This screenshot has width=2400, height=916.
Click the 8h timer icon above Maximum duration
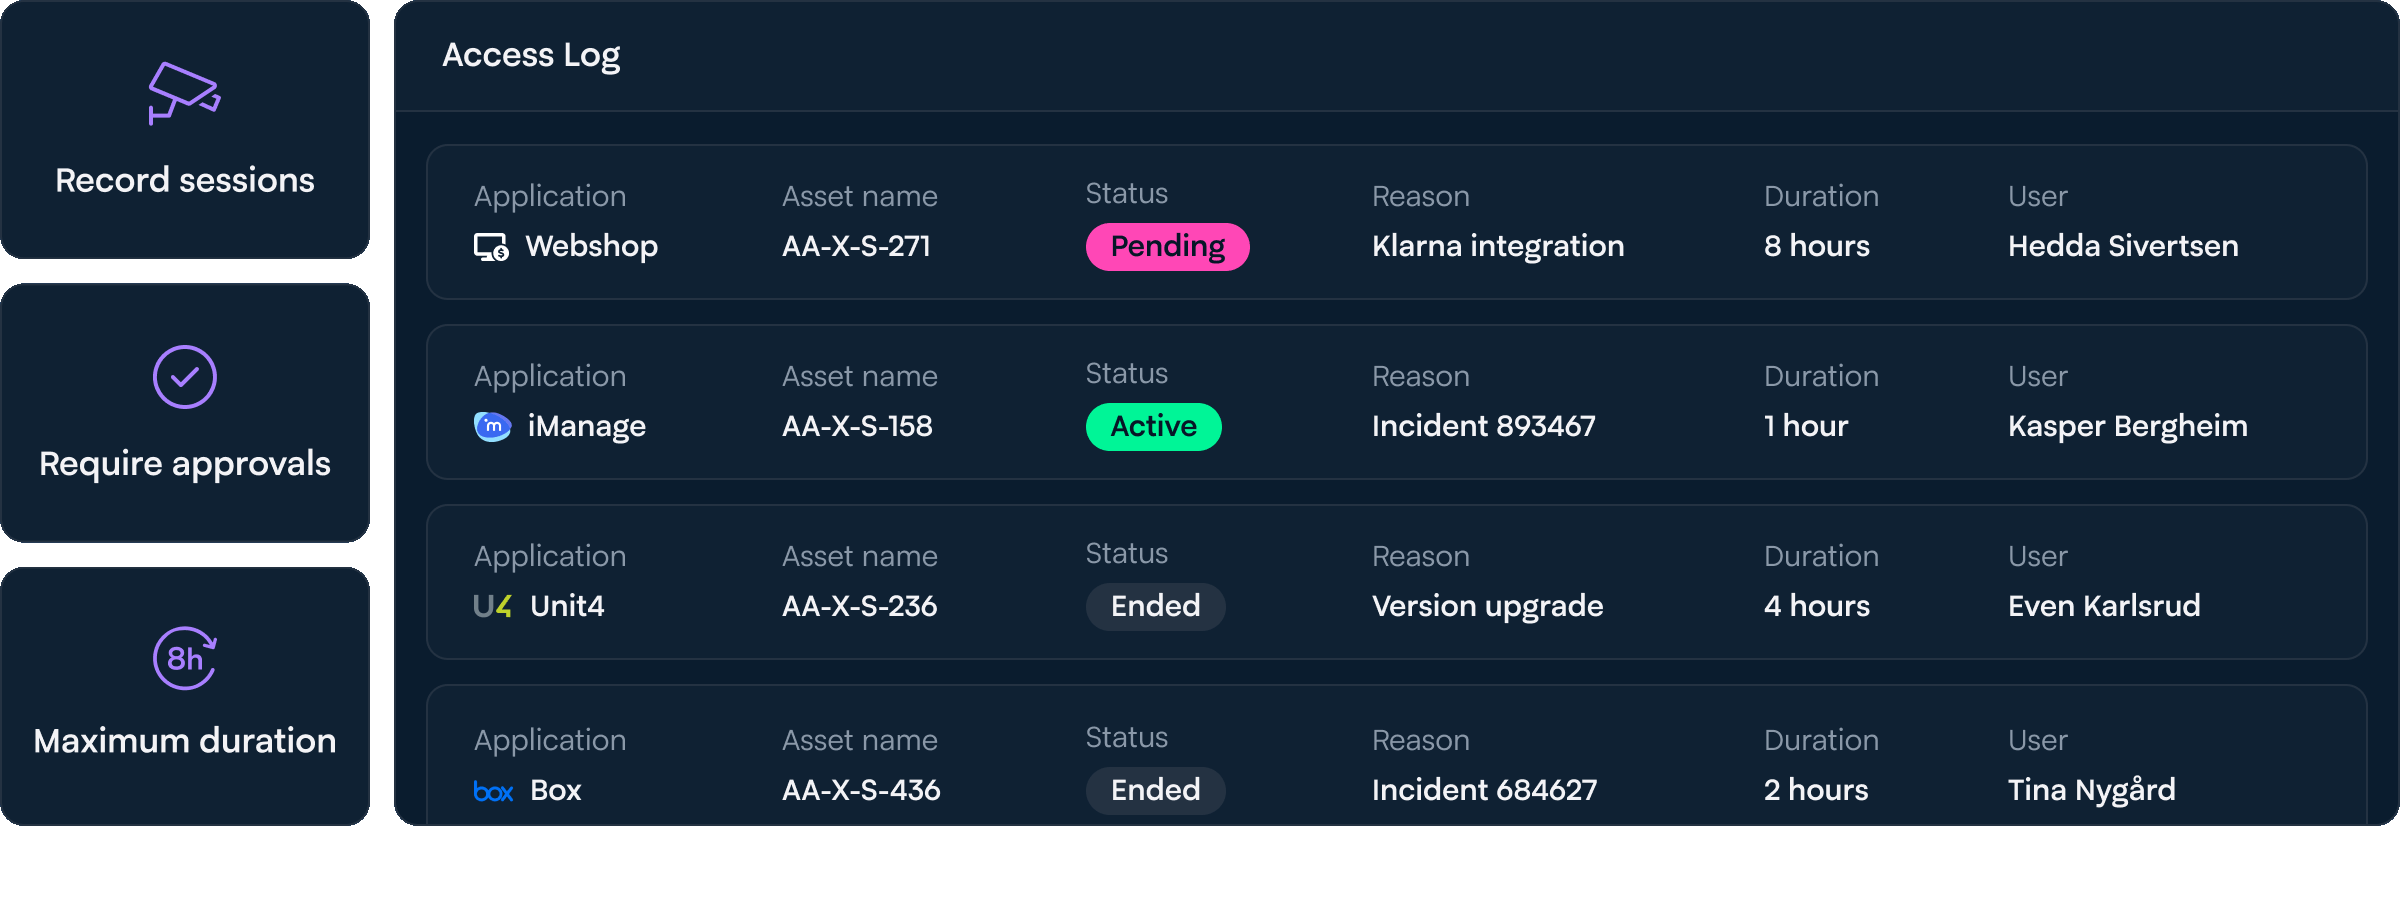185,658
